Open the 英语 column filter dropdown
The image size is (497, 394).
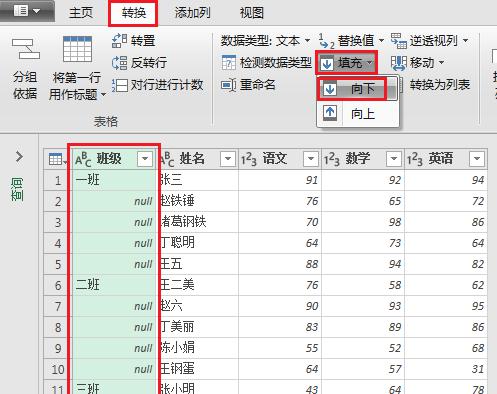coord(477,159)
